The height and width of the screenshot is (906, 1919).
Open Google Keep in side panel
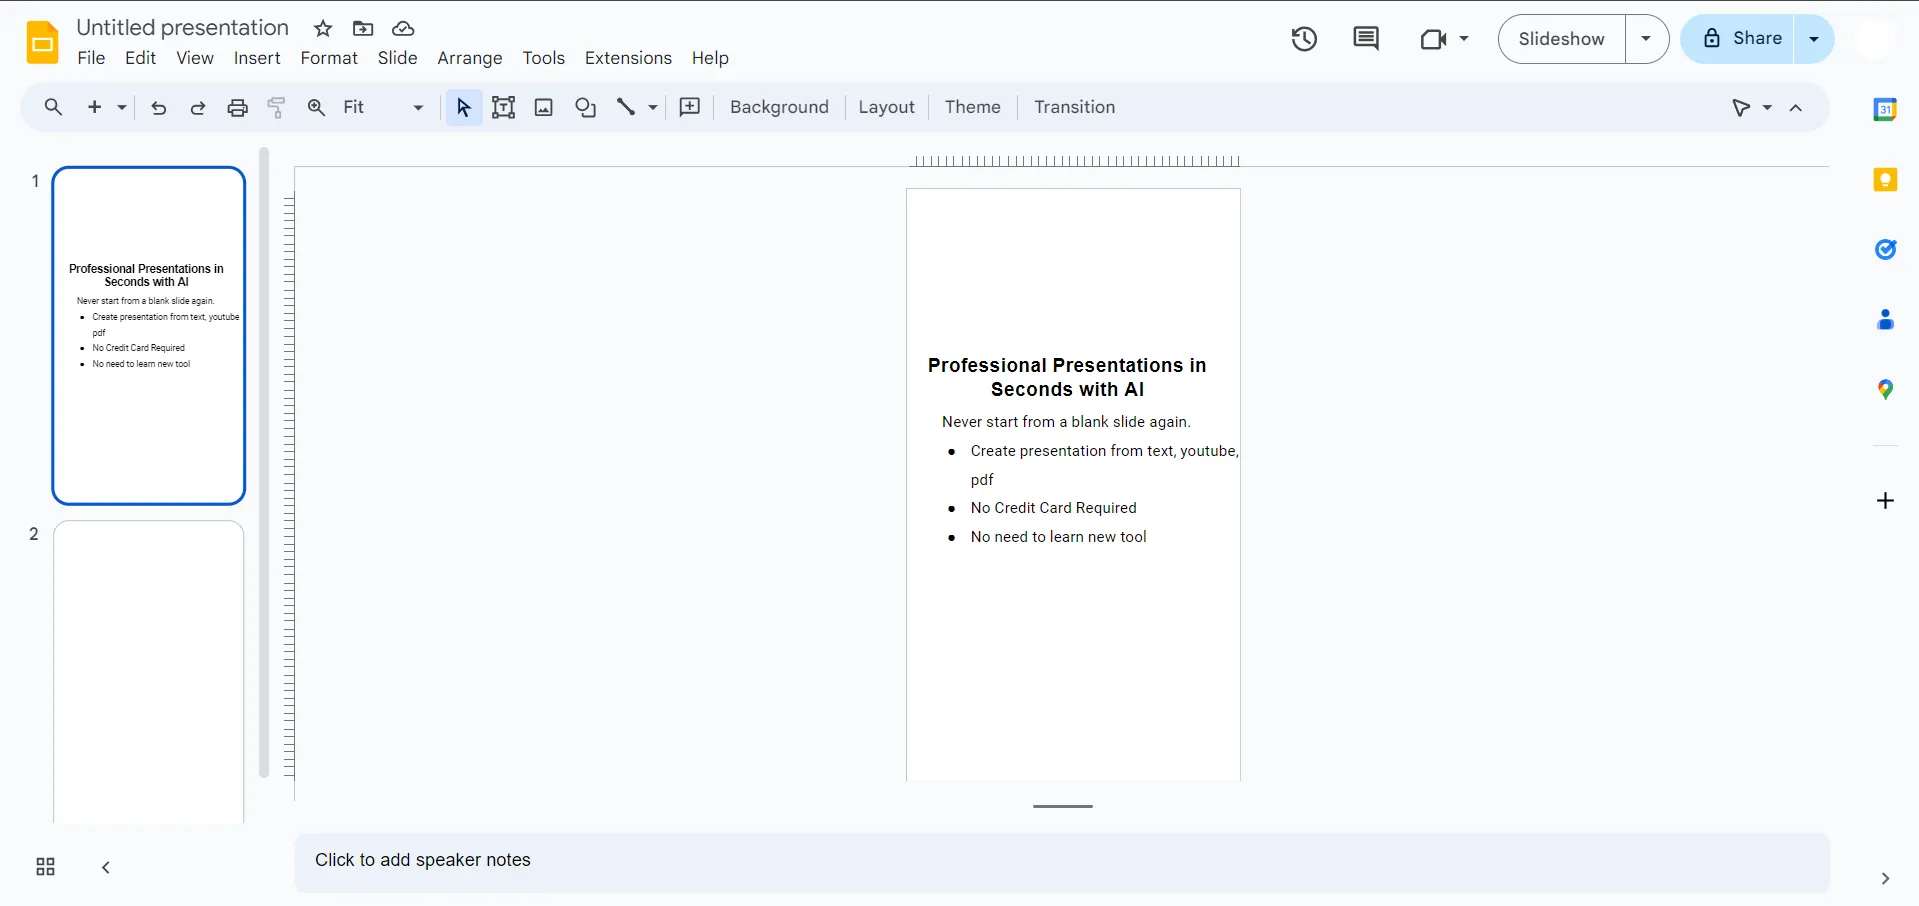click(1884, 180)
